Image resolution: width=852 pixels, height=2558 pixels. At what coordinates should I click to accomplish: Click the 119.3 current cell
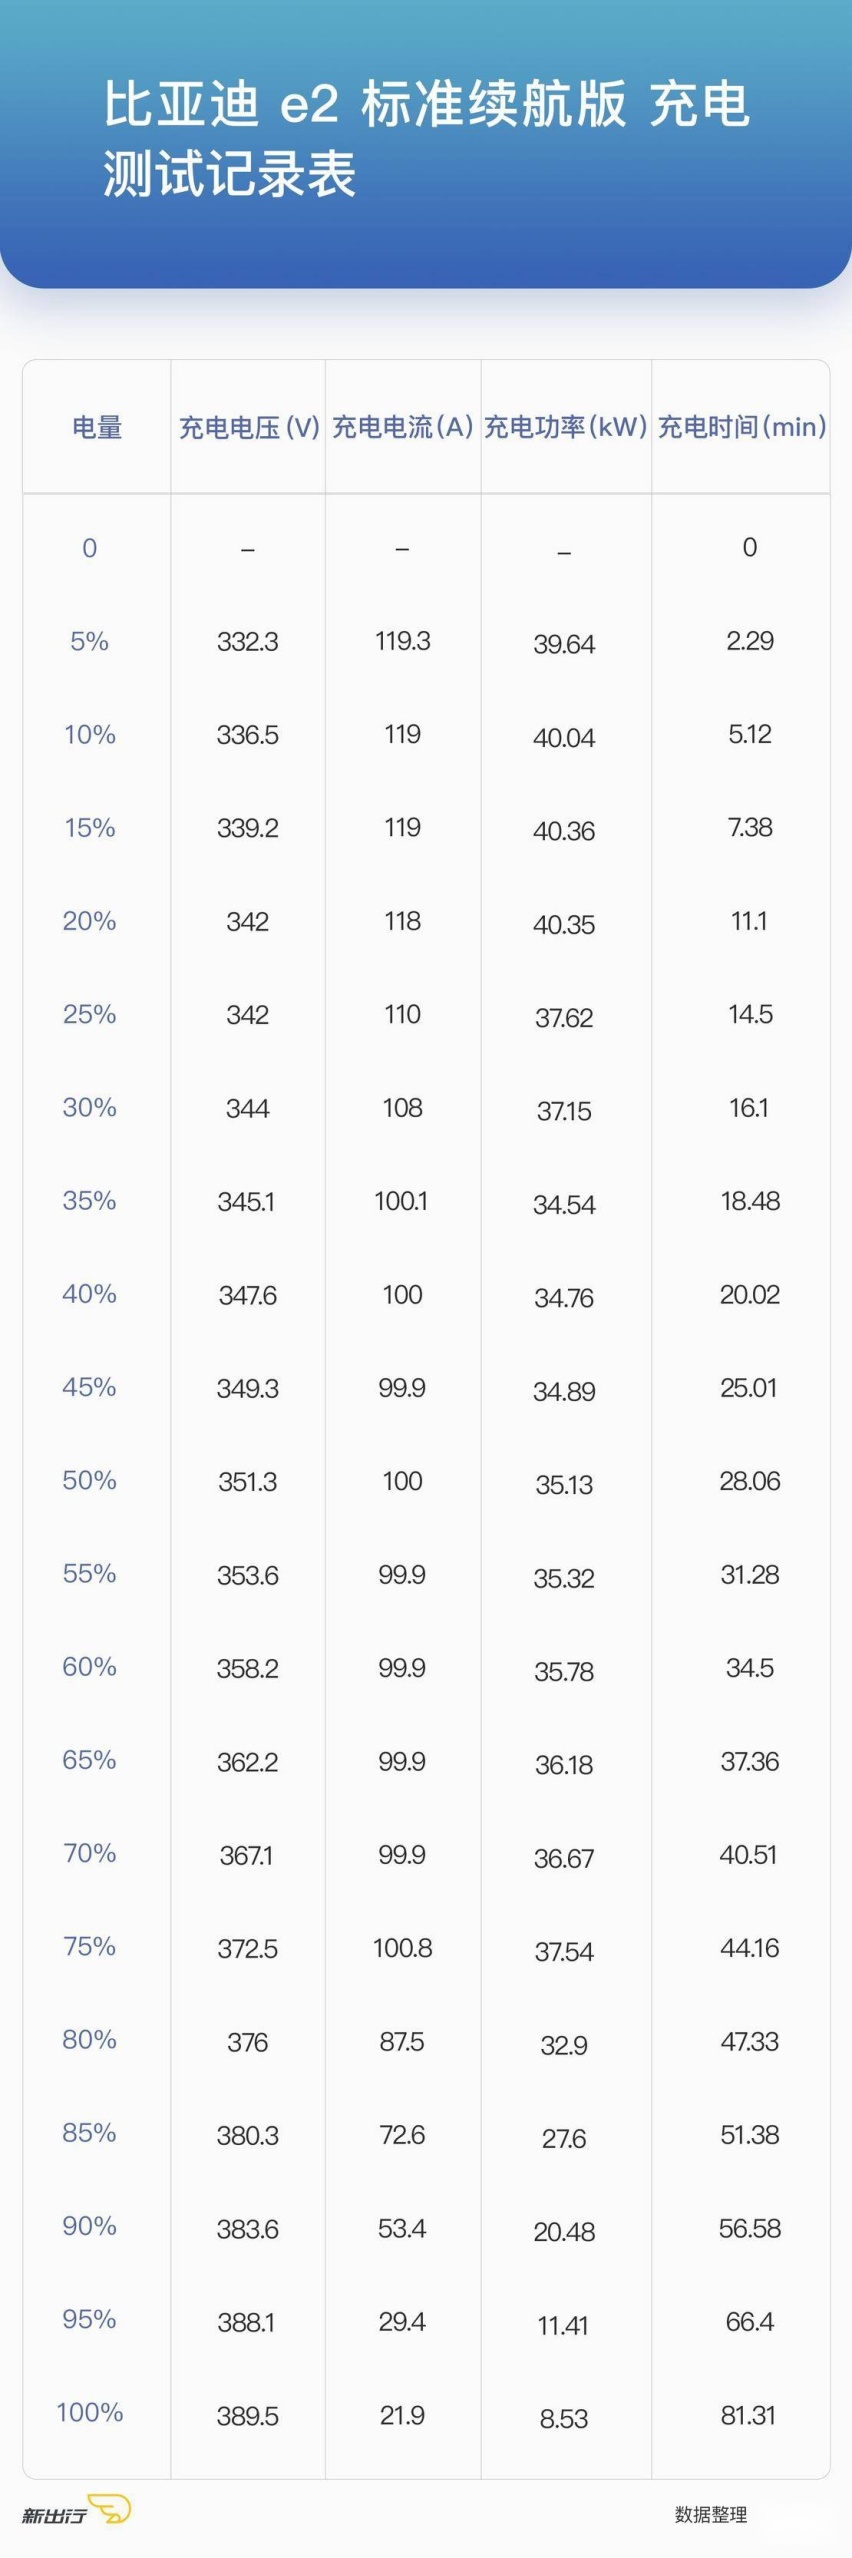click(x=402, y=641)
